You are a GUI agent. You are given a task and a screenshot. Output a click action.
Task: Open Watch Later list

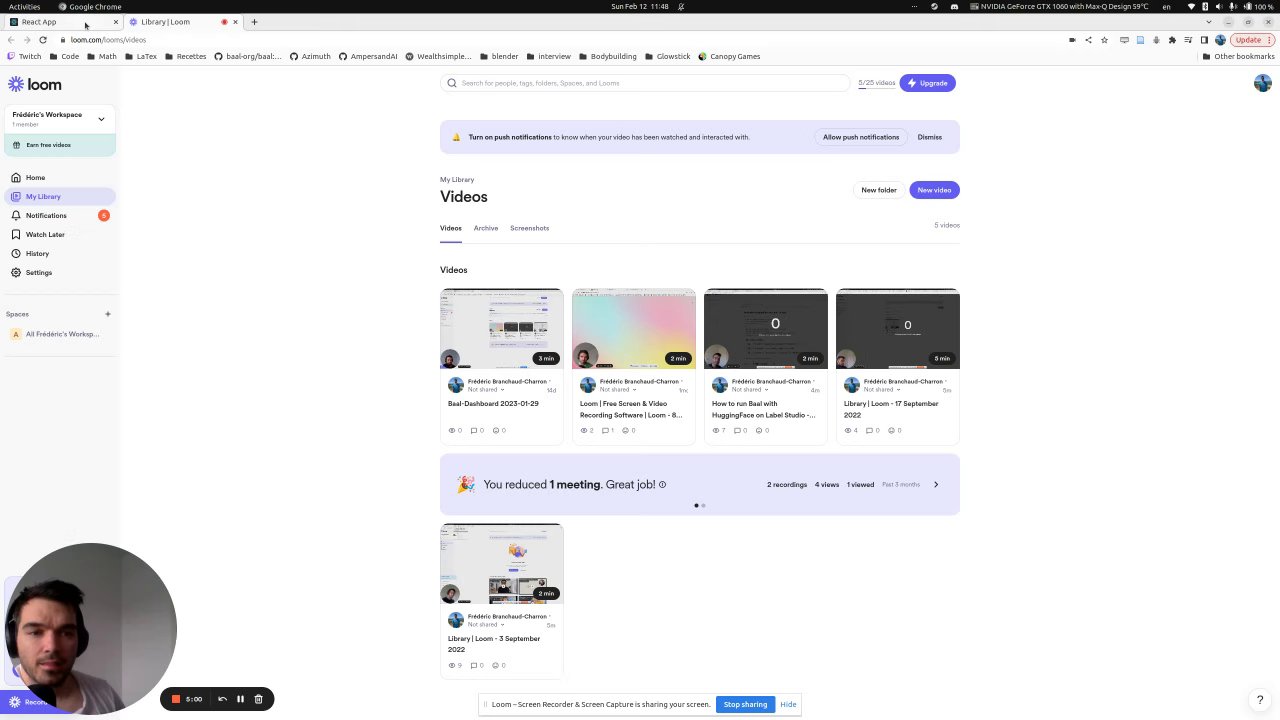click(60, 234)
